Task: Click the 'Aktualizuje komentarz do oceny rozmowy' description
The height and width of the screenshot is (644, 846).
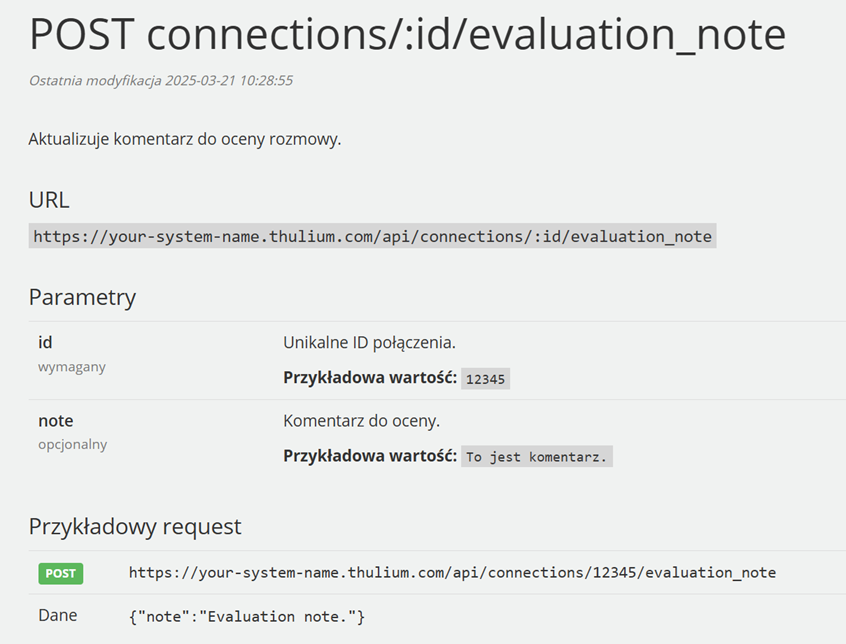Action: click(185, 139)
